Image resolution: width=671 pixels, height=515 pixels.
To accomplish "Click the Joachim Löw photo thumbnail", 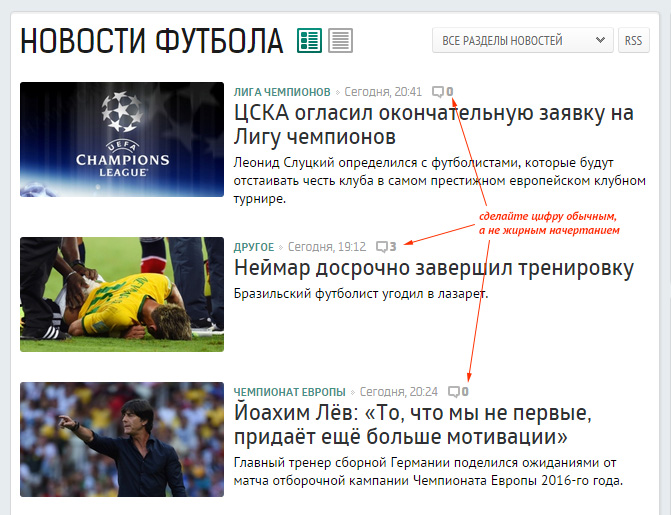I will [122, 440].
